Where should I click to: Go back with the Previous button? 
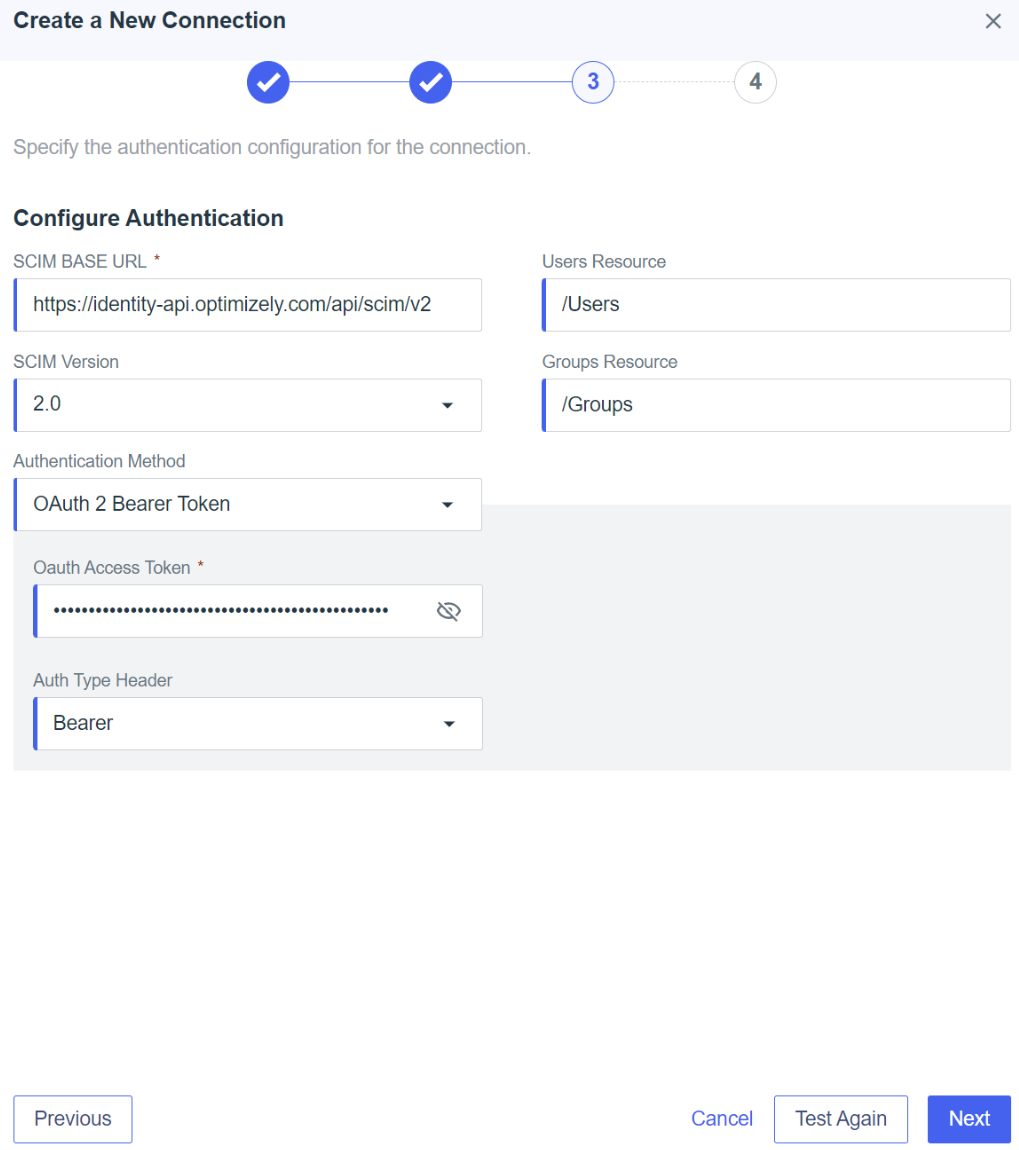coord(73,1118)
